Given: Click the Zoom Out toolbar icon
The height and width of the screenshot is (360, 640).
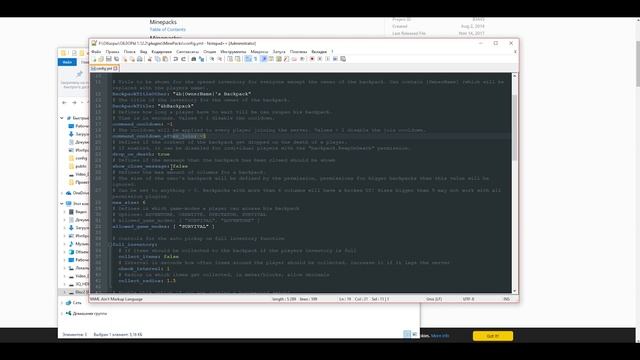Looking at the screenshot, I should coord(220,59).
